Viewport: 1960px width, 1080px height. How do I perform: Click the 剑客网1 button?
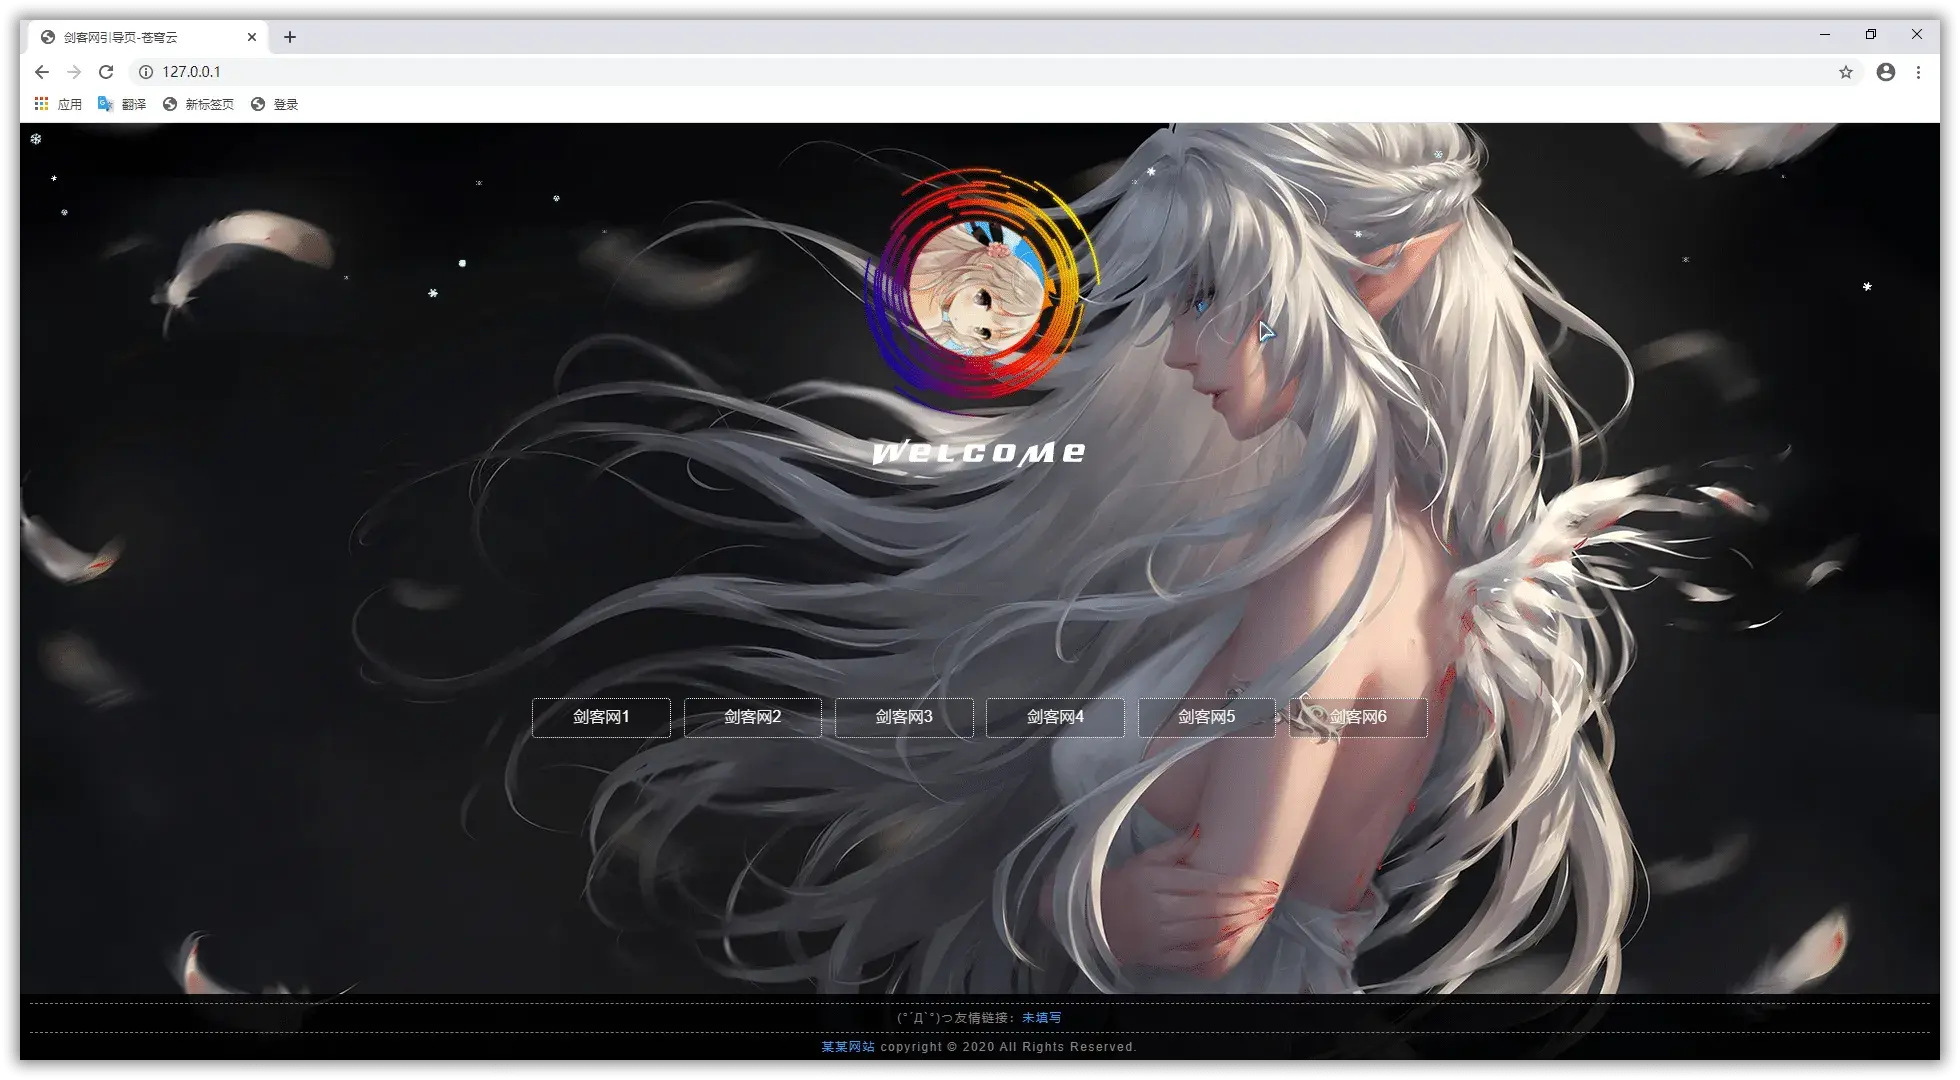[601, 717]
